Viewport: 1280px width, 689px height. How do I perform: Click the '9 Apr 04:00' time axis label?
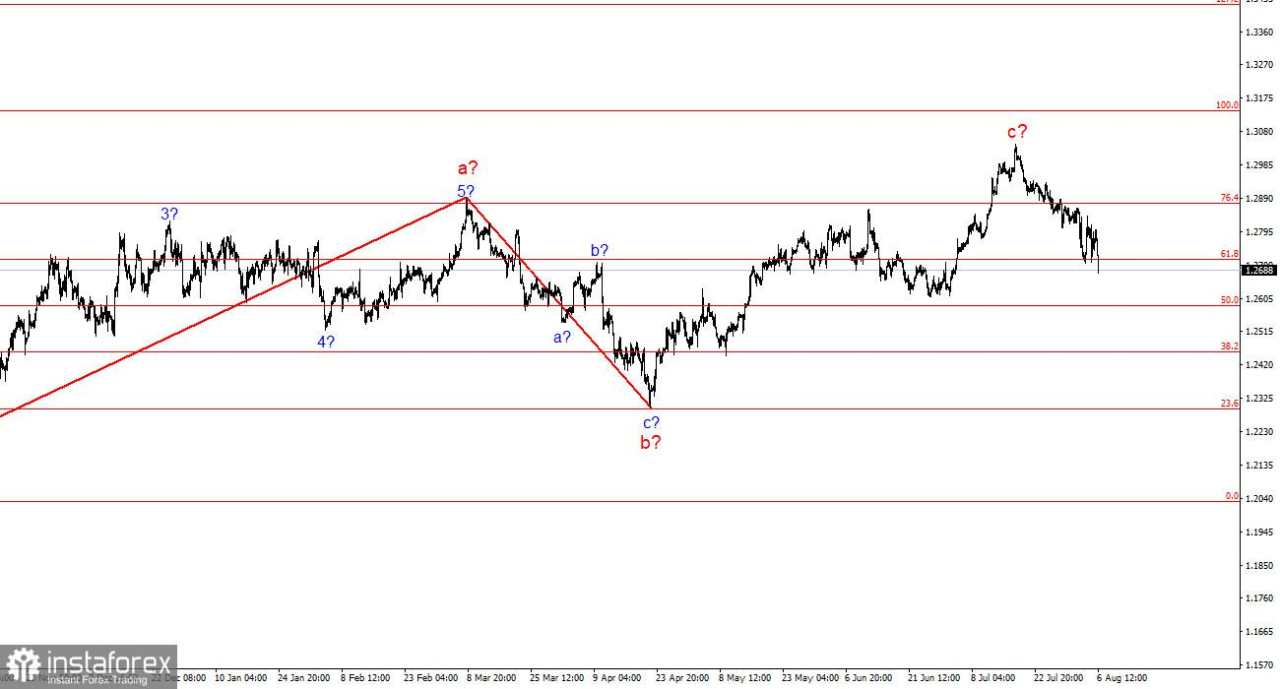(617, 677)
